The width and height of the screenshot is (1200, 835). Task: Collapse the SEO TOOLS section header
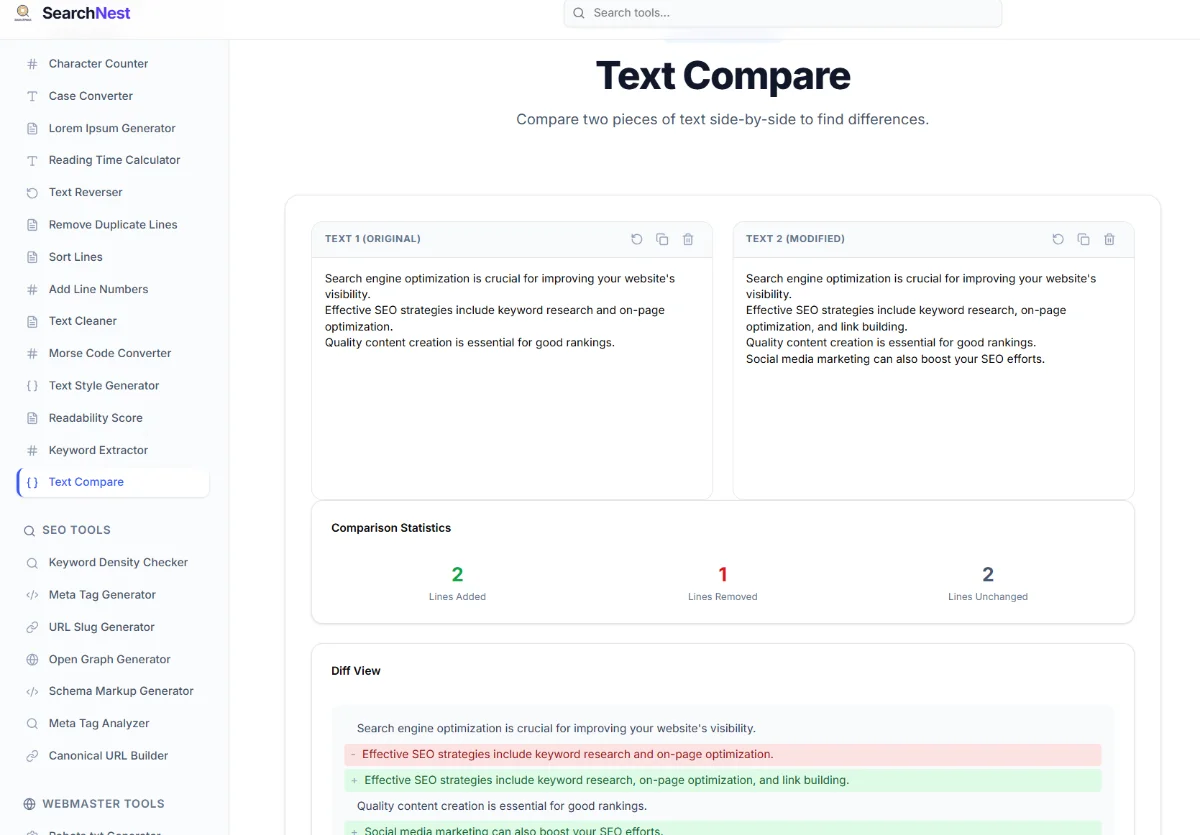pos(67,530)
